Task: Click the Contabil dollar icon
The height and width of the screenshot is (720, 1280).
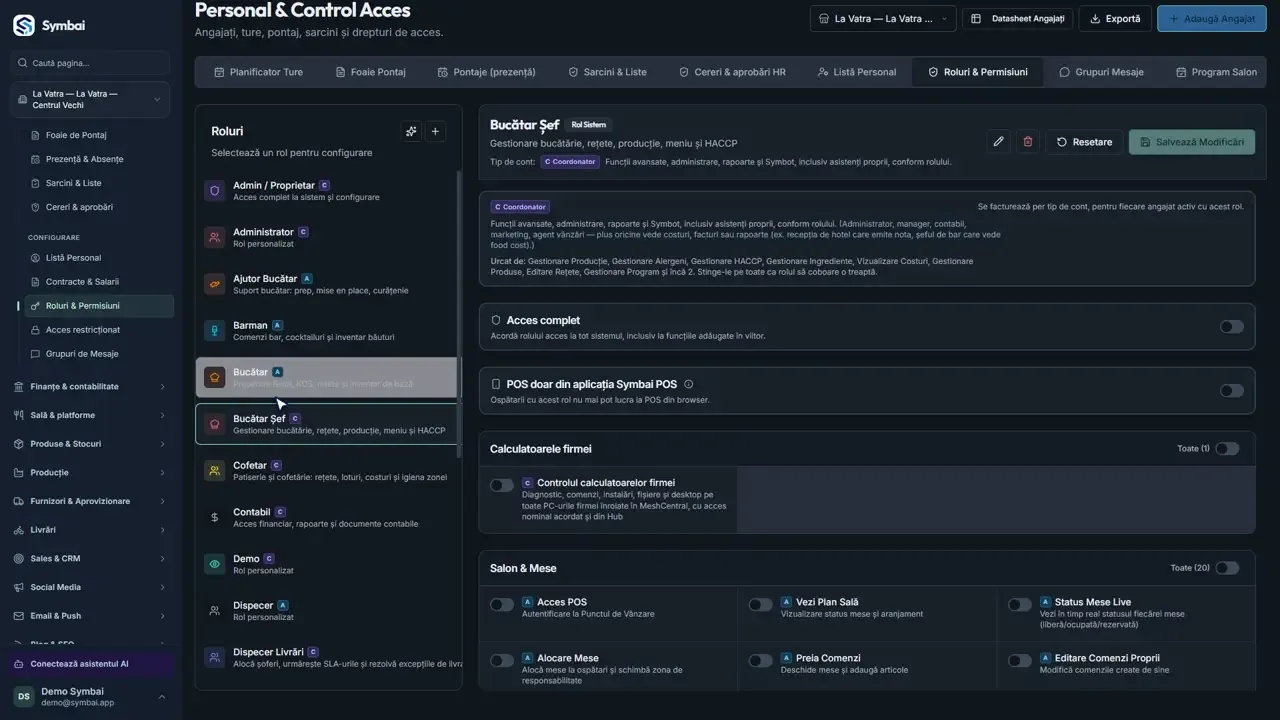Action: [214, 517]
